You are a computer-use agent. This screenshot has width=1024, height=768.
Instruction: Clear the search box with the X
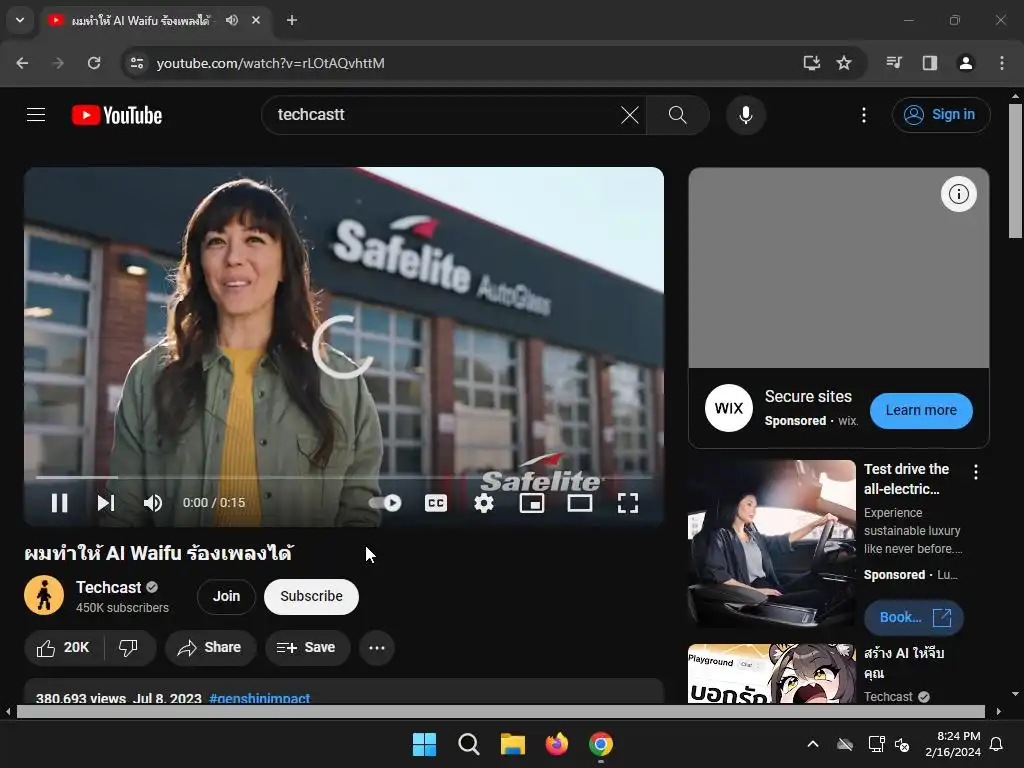[x=630, y=115]
